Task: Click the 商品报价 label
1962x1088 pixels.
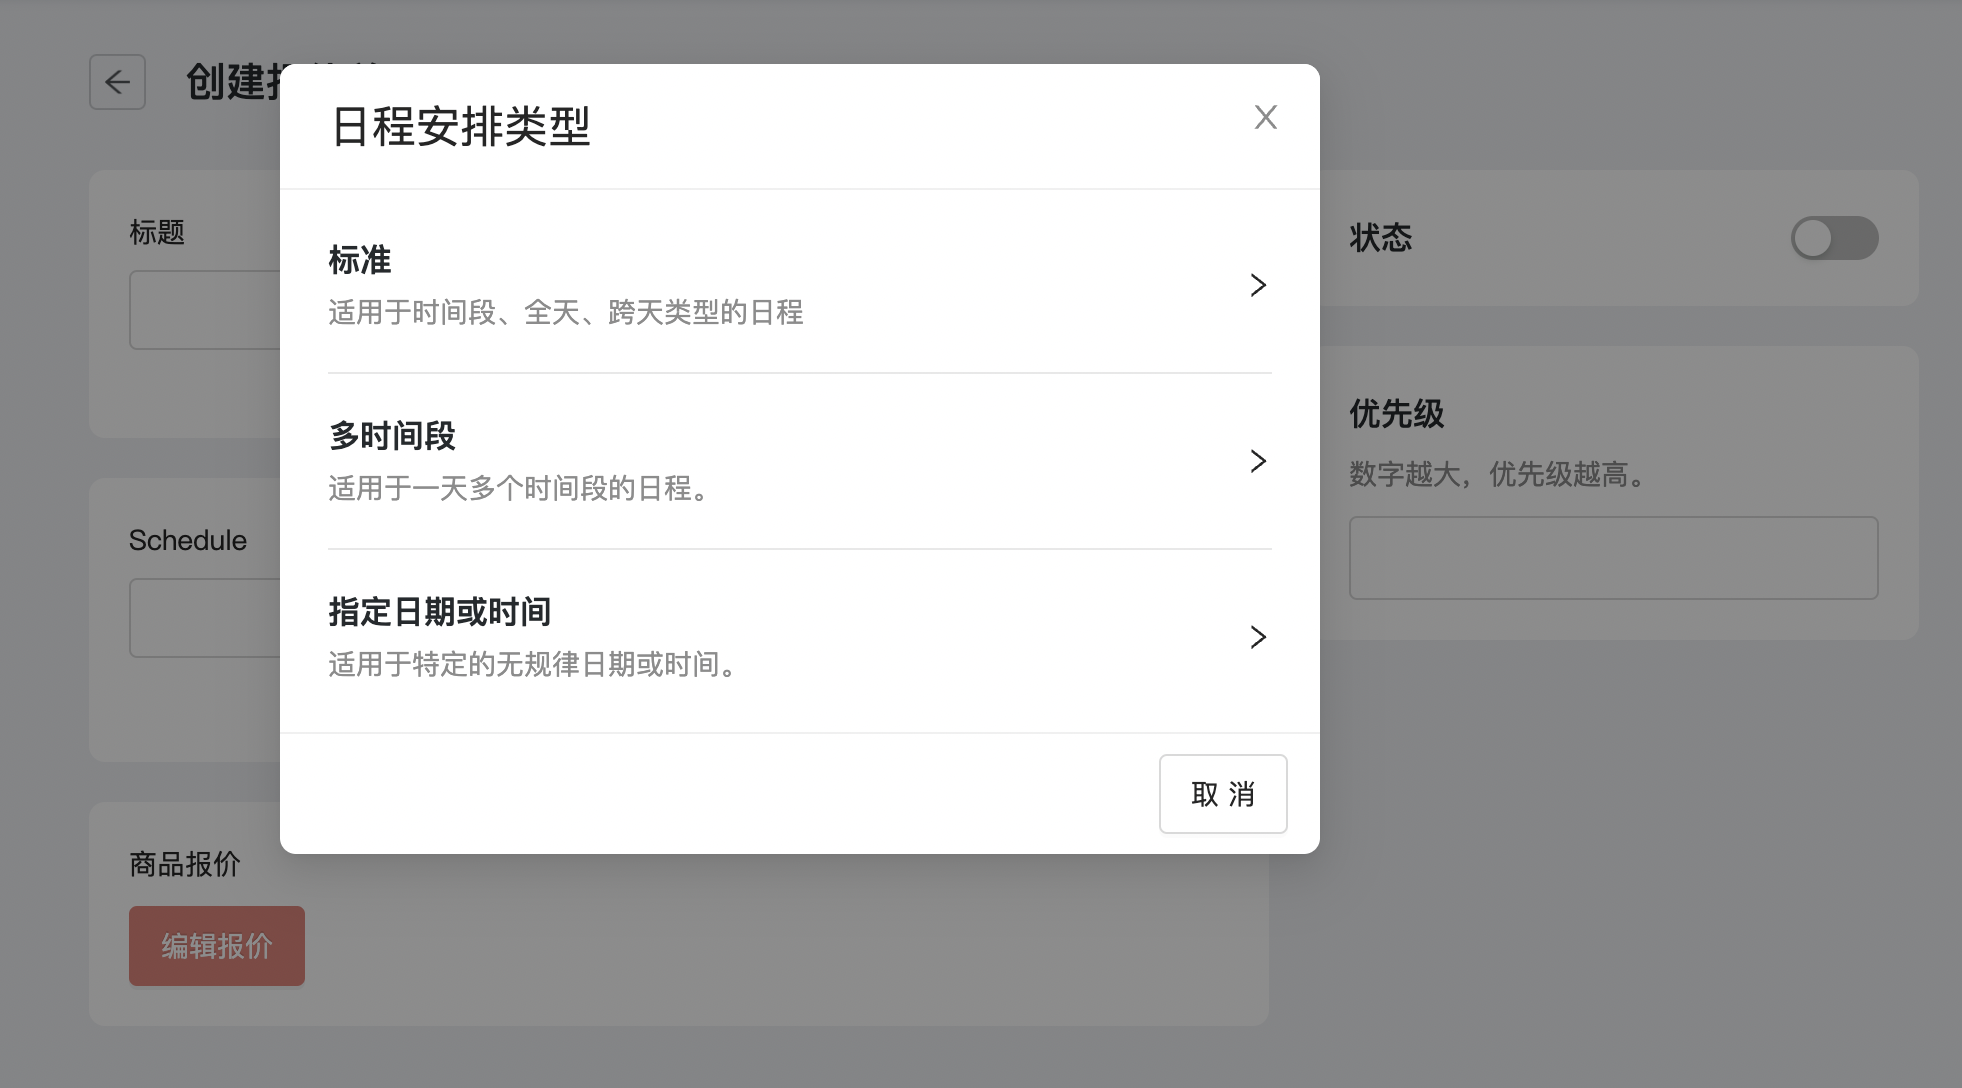Action: pos(185,864)
